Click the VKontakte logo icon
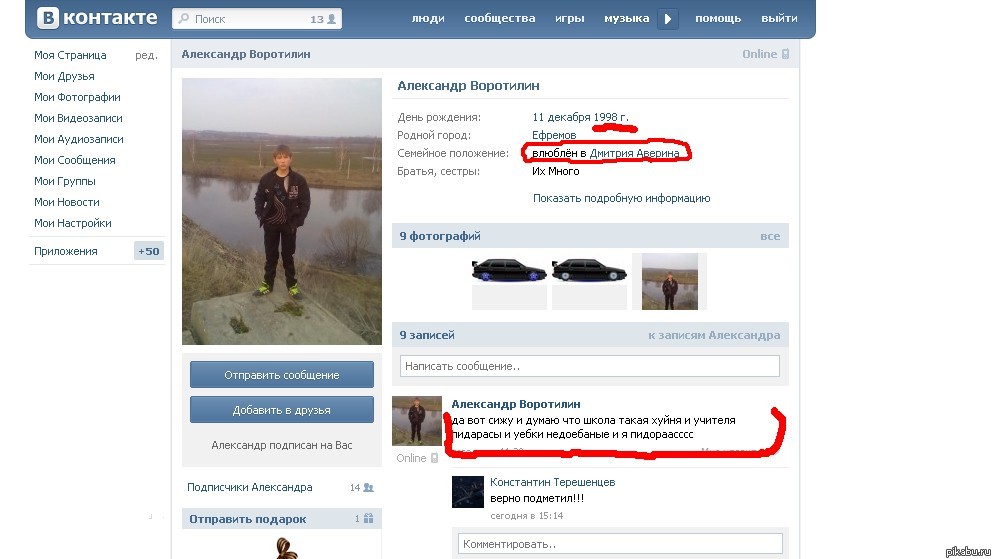 coord(47,18)
